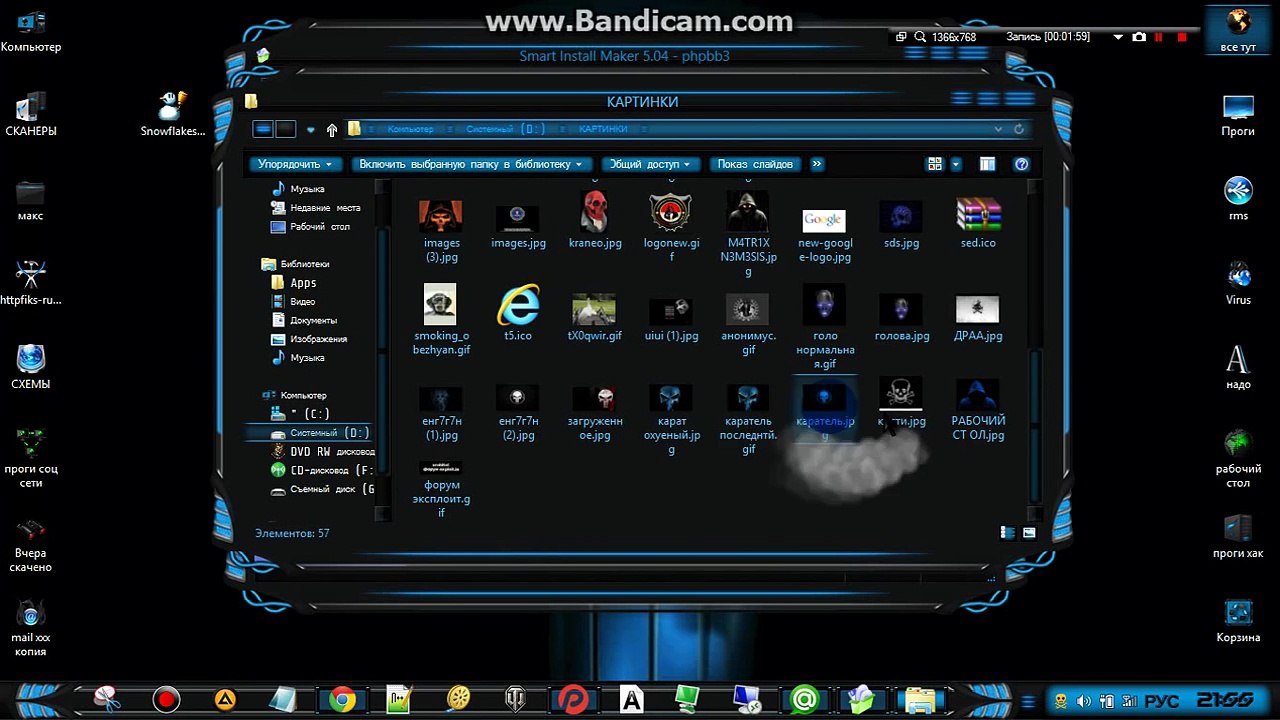Open file explorer folder taskbar icon
1280x720 pixels.
[x=920, y=699]
